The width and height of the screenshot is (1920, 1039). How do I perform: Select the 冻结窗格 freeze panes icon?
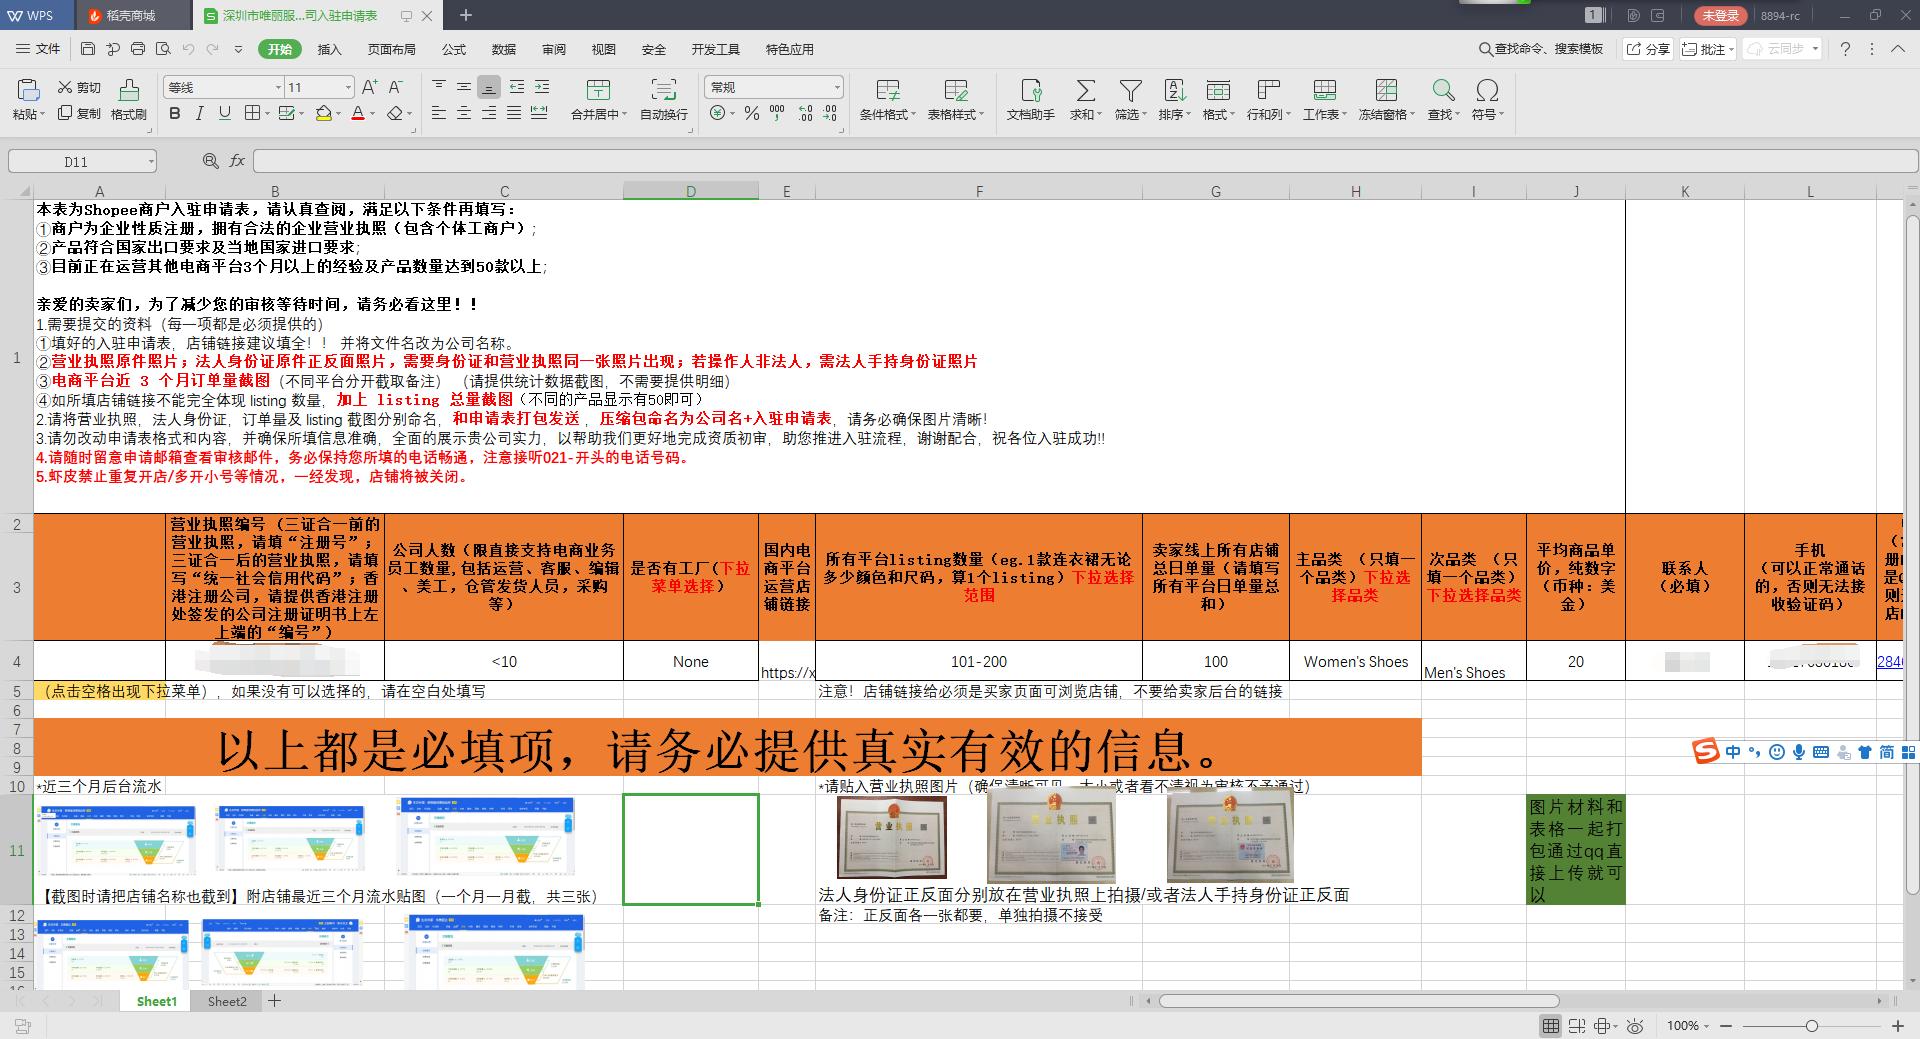coord(1385,100)
